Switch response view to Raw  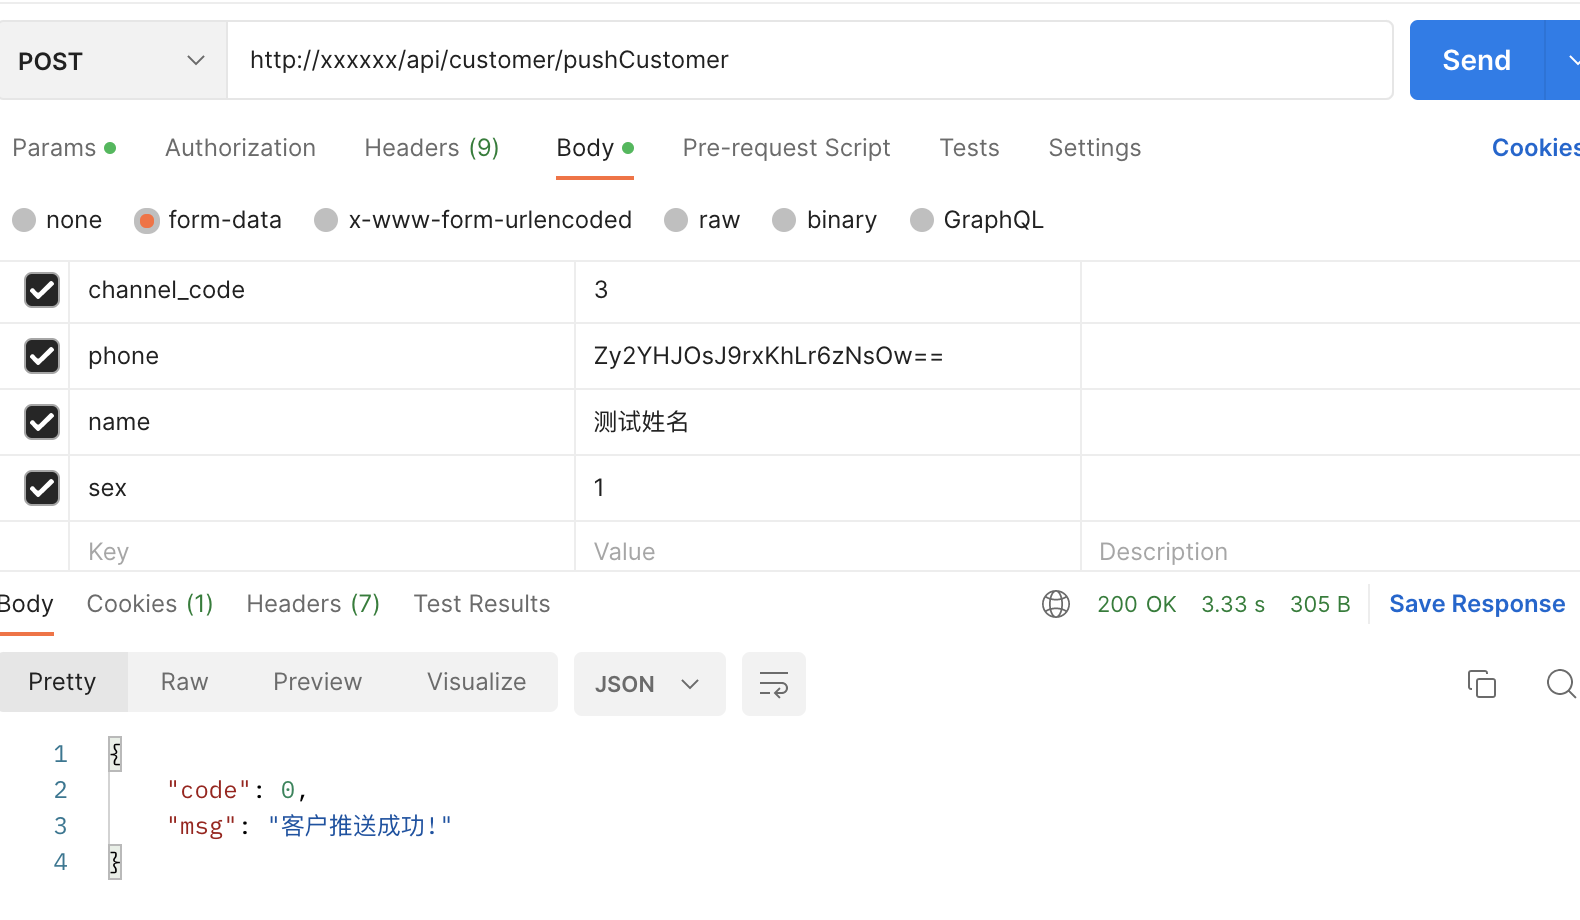184,682
